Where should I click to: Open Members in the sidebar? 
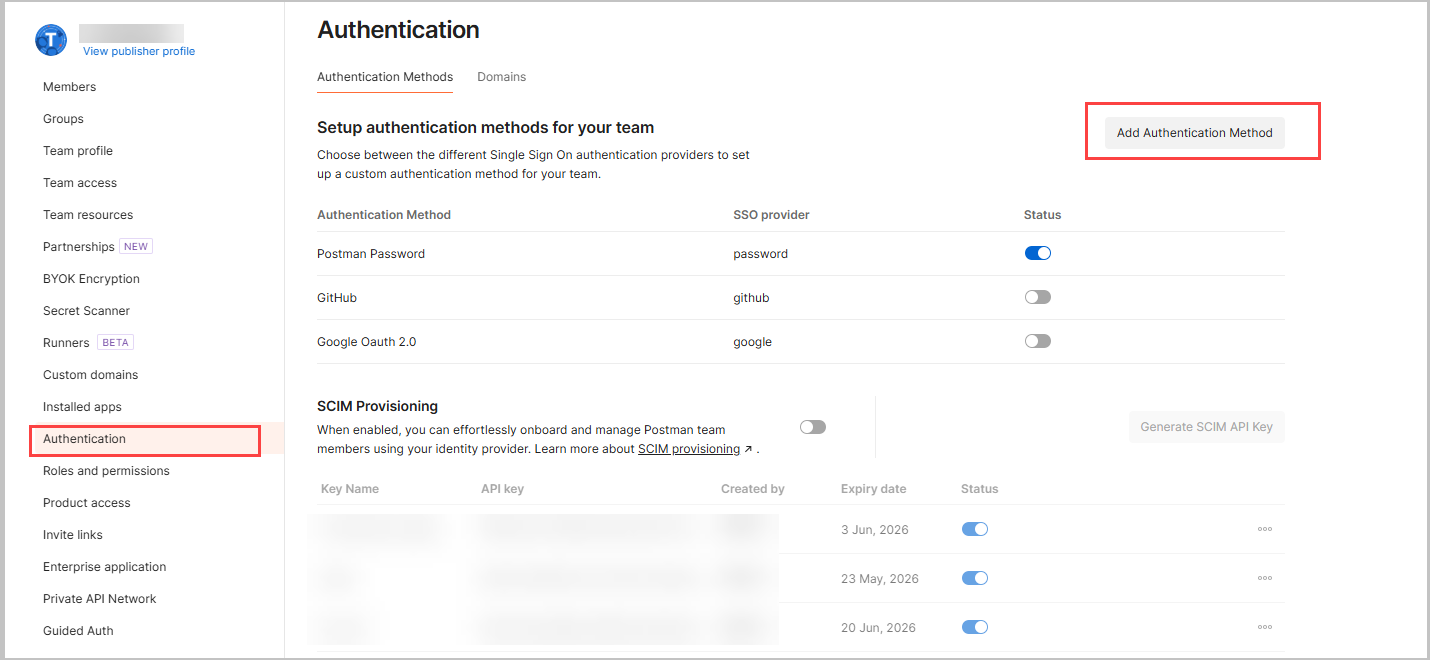coord(70,87)
